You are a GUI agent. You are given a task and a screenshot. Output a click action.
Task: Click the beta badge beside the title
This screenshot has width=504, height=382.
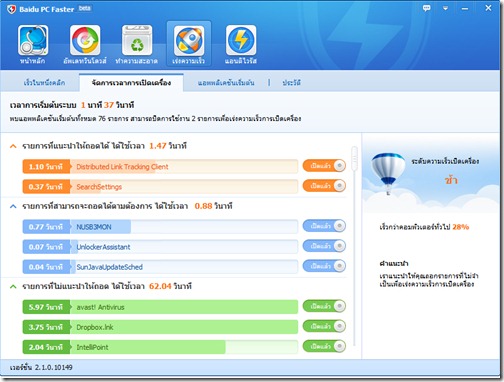[x=84, y=8]
